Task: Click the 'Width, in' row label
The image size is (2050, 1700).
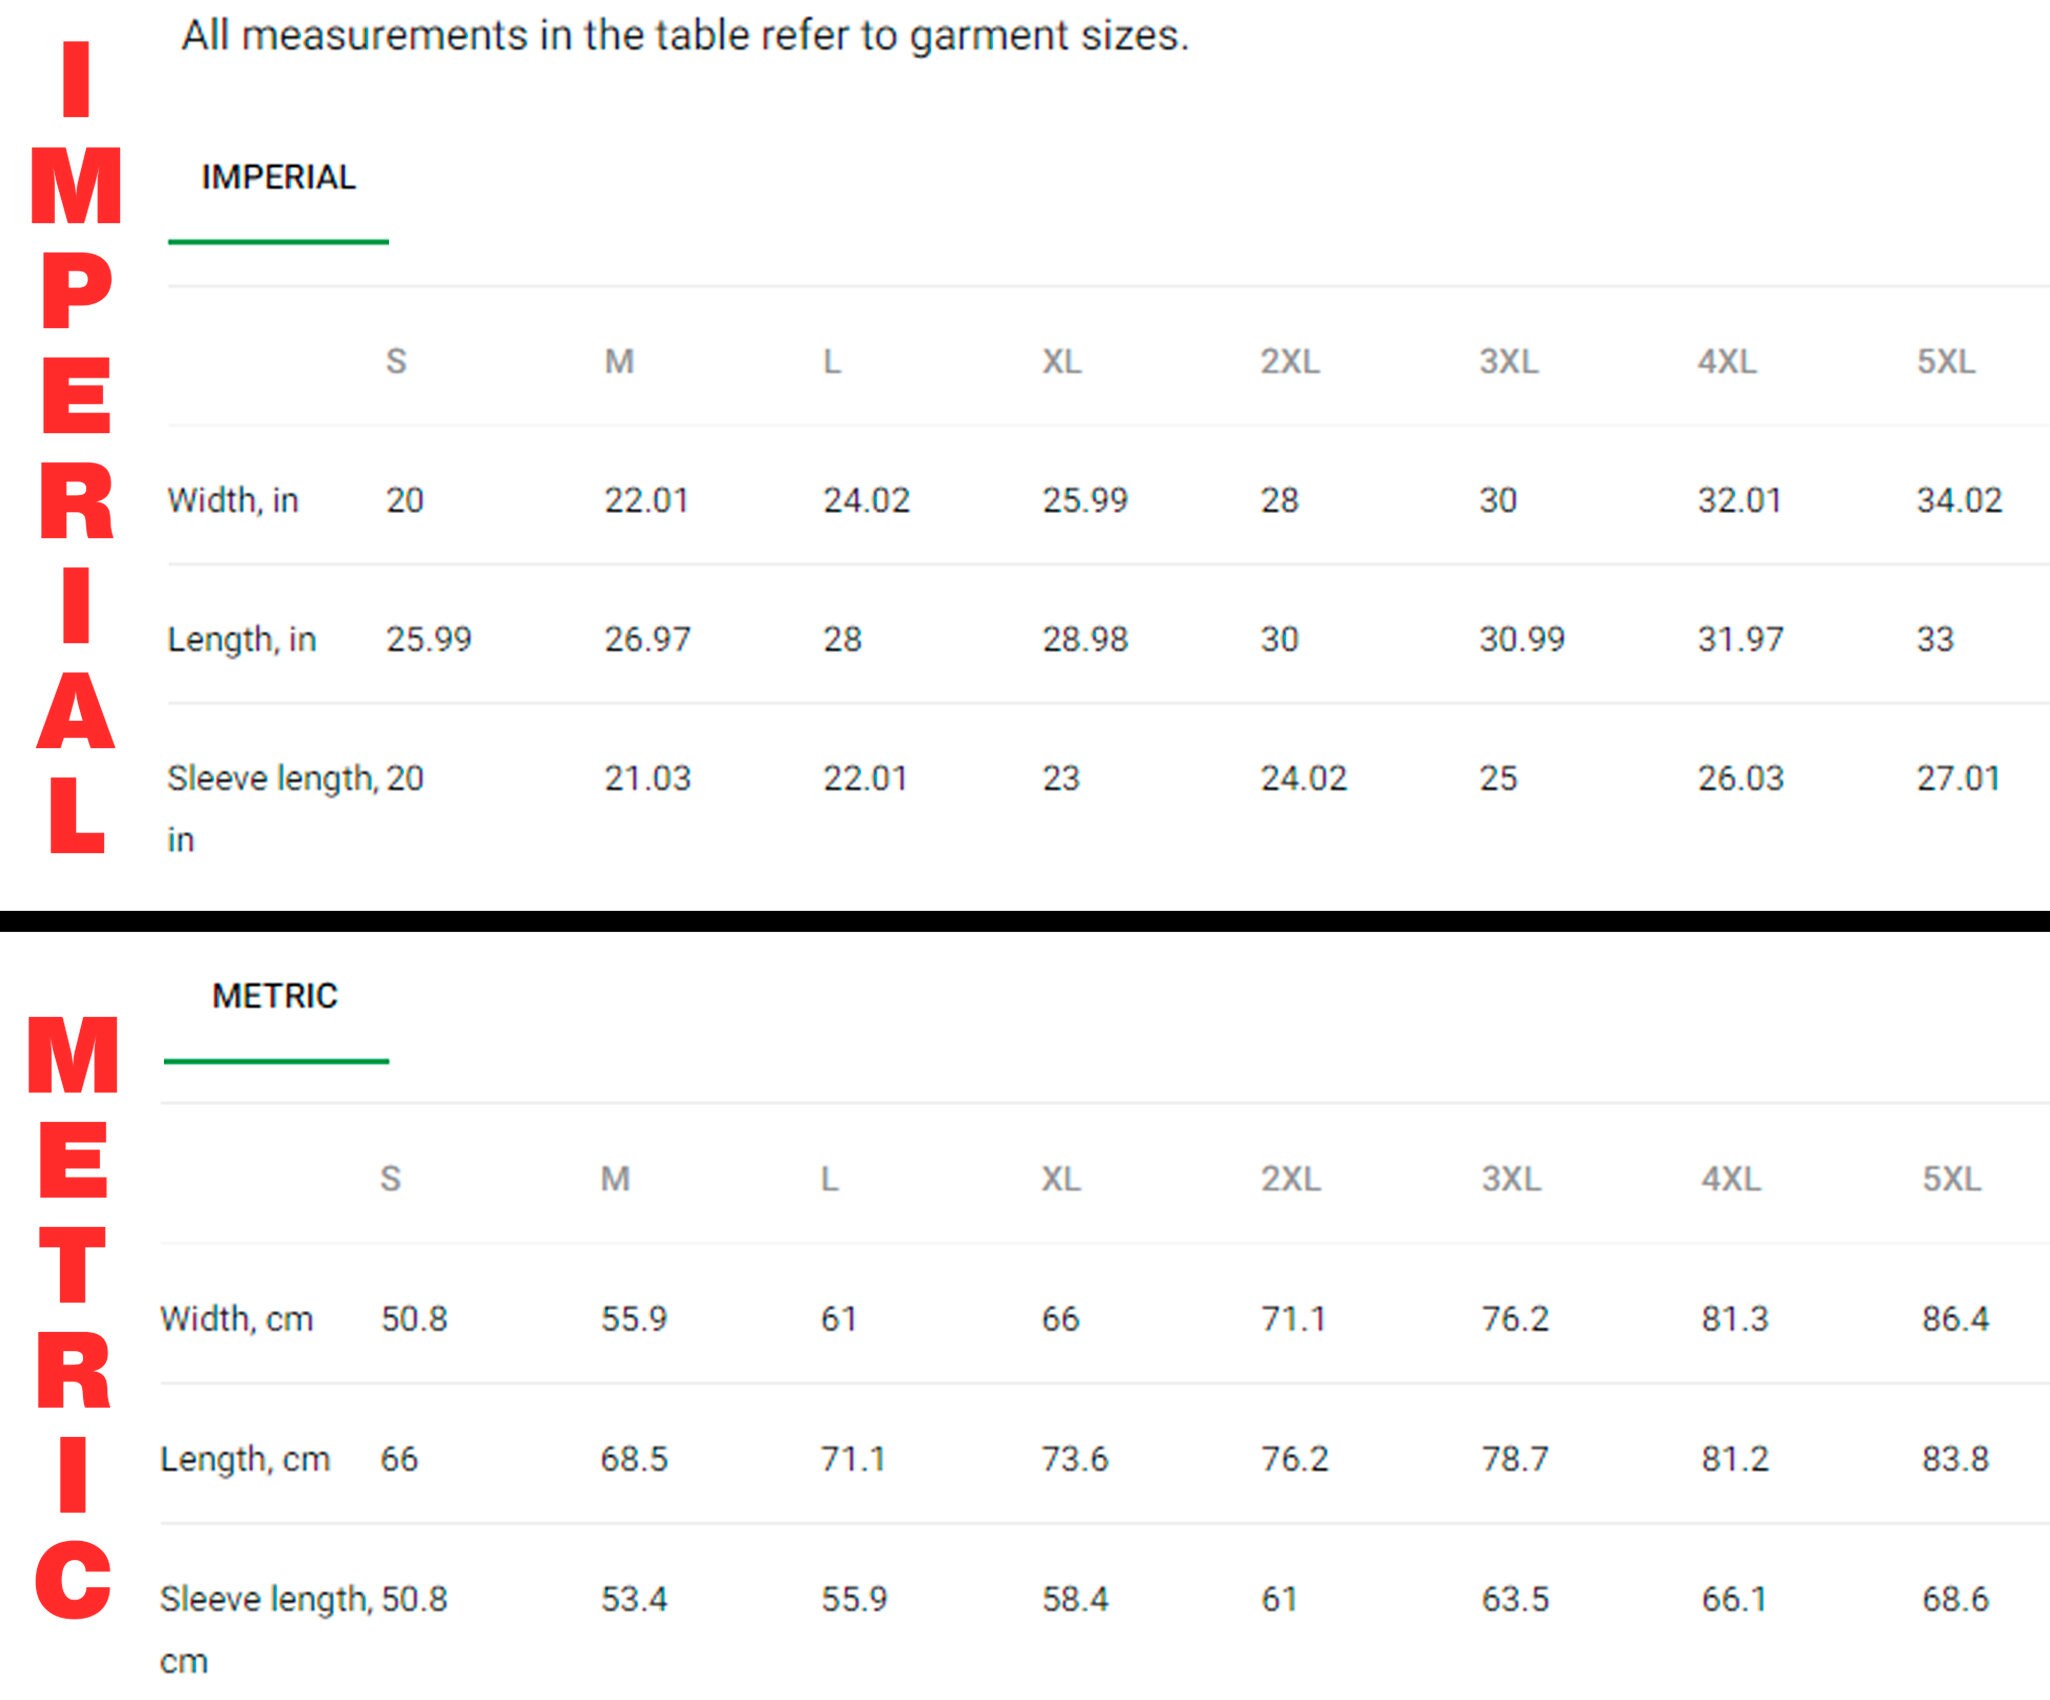Action: coord(233,500)
